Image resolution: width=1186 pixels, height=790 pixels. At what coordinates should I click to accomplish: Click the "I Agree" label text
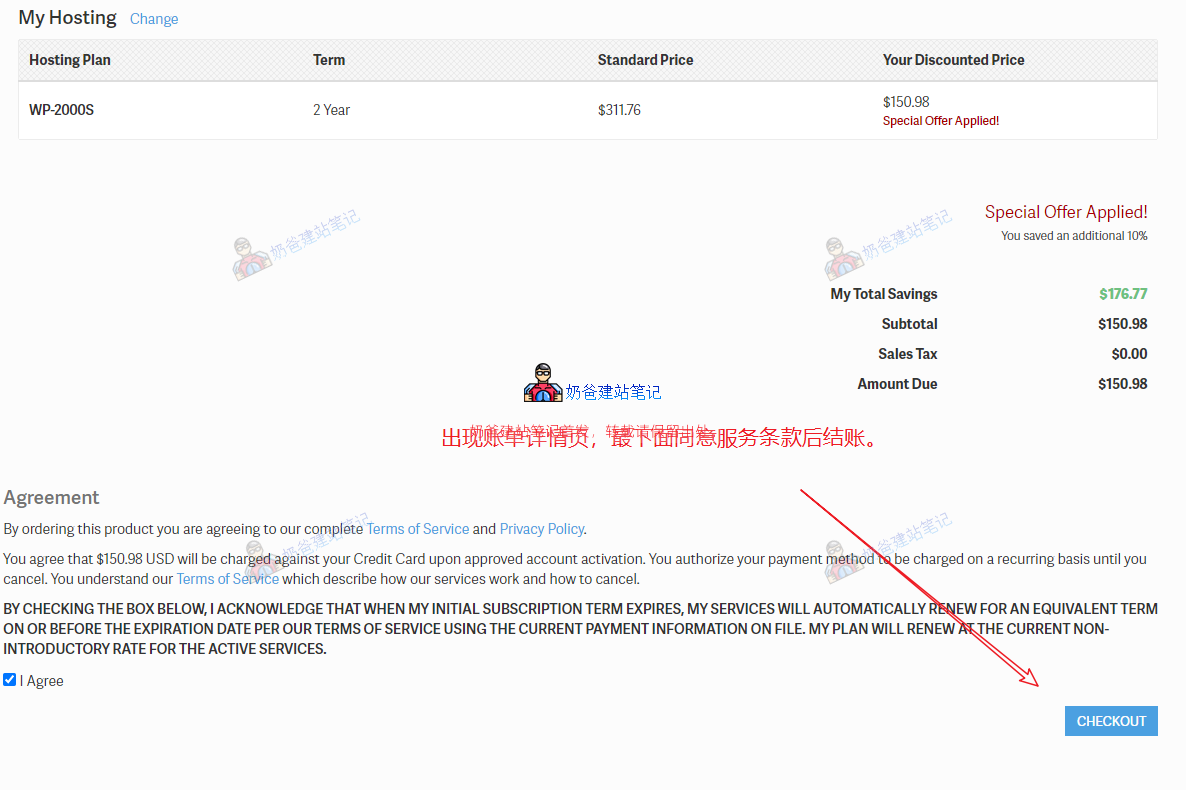click(45, 681)
